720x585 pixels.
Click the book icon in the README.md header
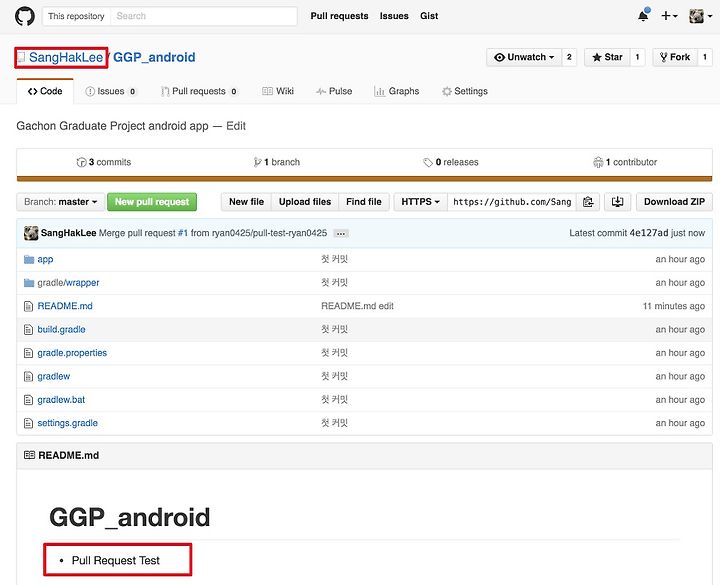[29, 455]
